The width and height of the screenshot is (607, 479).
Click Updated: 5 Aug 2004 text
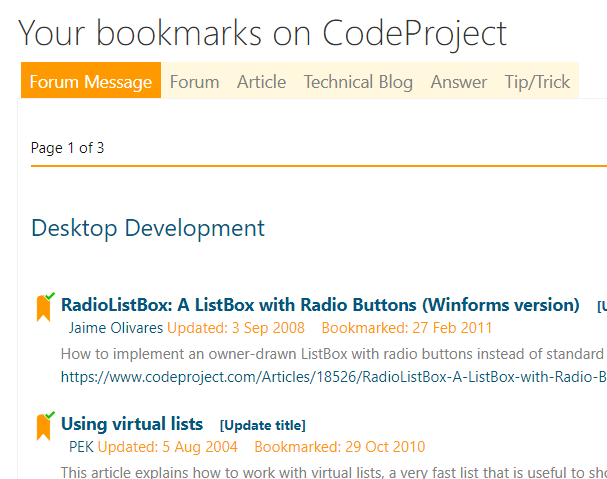tap(168, 447)
